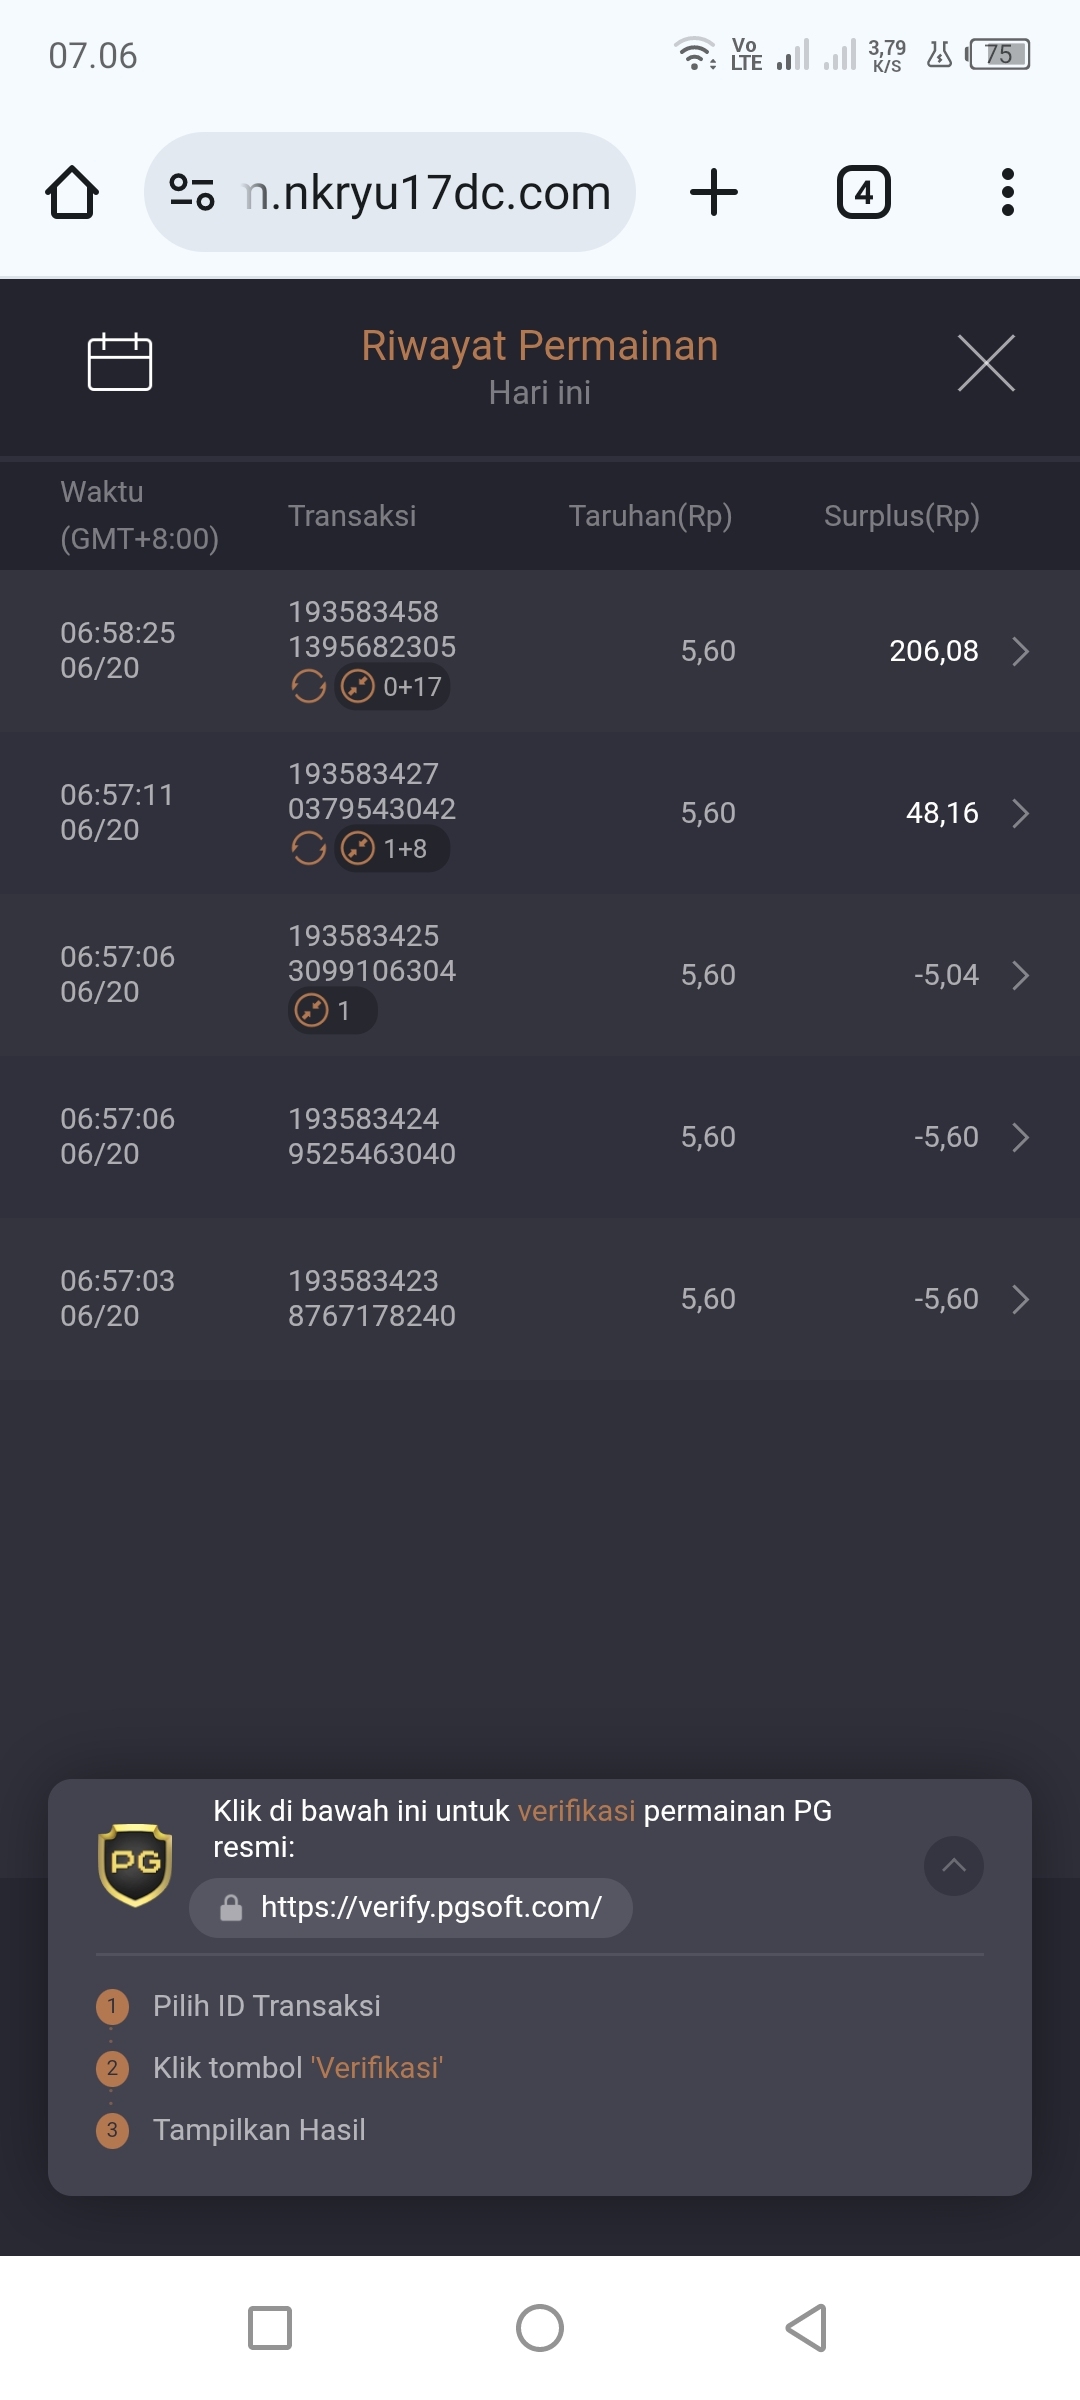This screenshot has height=2400, width=1080.
Task: Tap the Android back navigation button
Action: pos(807,2328)
